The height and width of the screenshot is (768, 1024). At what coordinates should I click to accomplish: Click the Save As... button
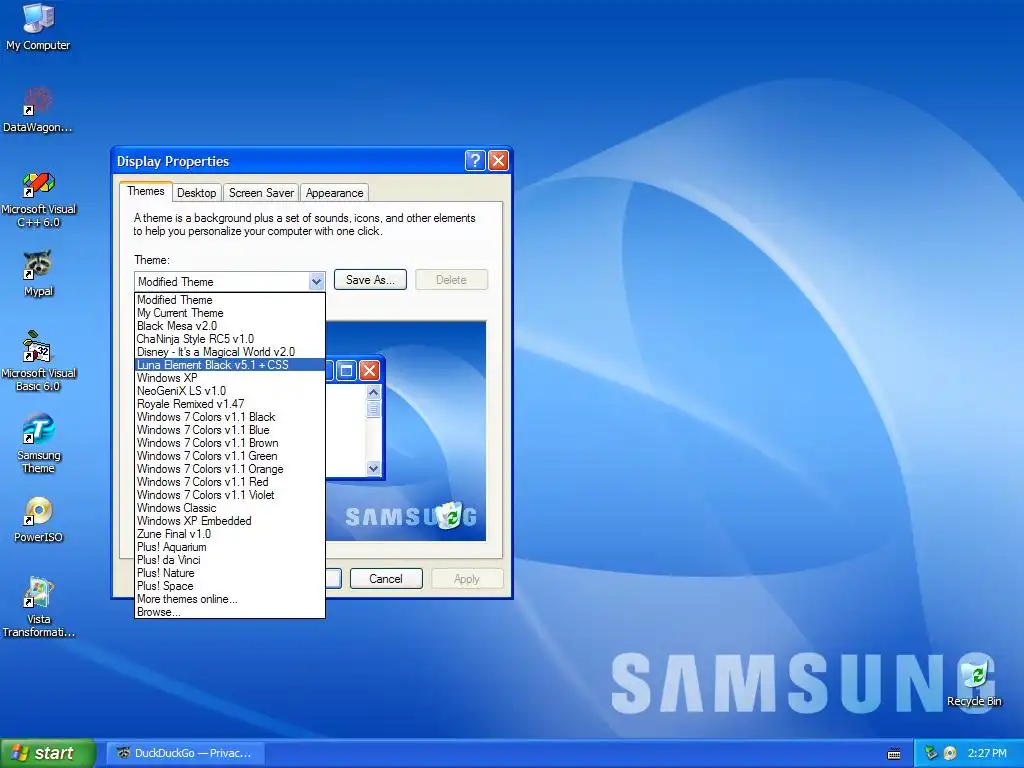point(370,280)
